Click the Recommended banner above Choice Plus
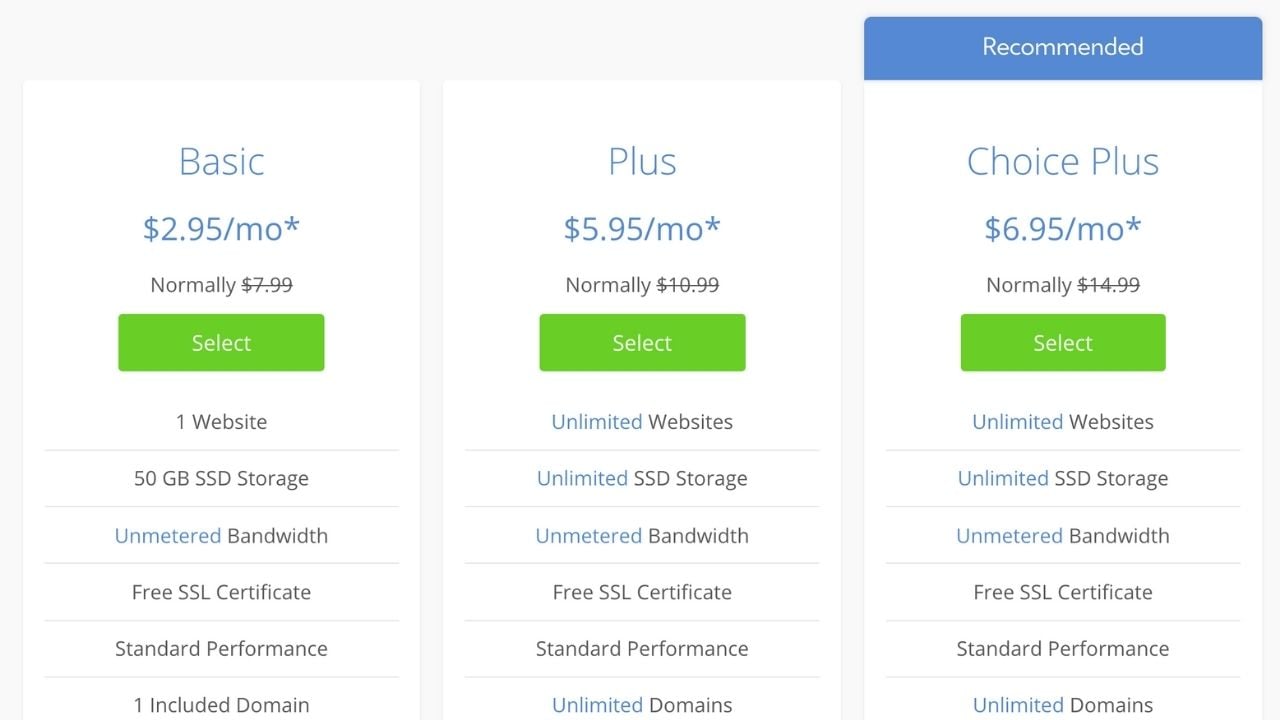Viewport: 1280px width, 720px height. coord(1063,47)
